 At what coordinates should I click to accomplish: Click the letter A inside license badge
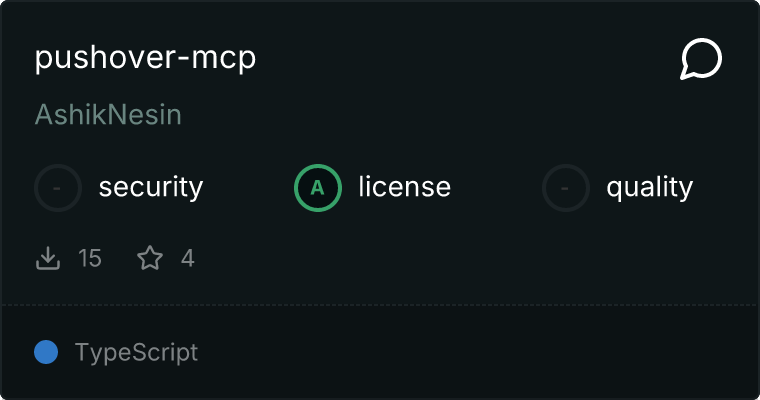pyautogui.click(x=317, y=188)
